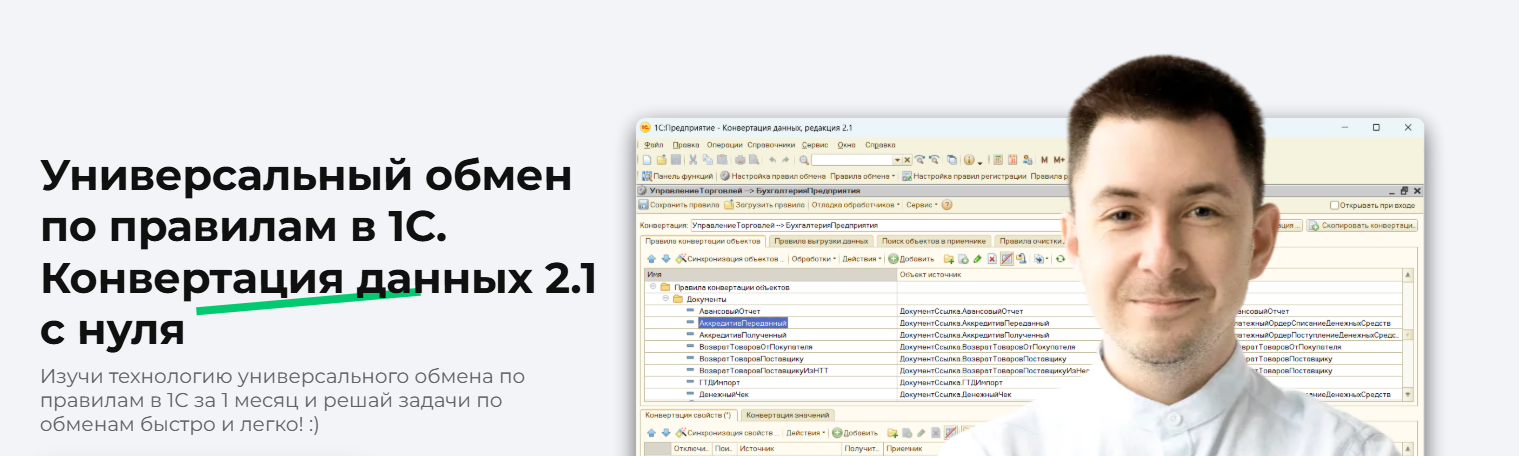The width and height of the screenshot is (1519, 456).
Task: Open the Сервис dropdown in conversion toolbar
Action: [x=922, y=205]
